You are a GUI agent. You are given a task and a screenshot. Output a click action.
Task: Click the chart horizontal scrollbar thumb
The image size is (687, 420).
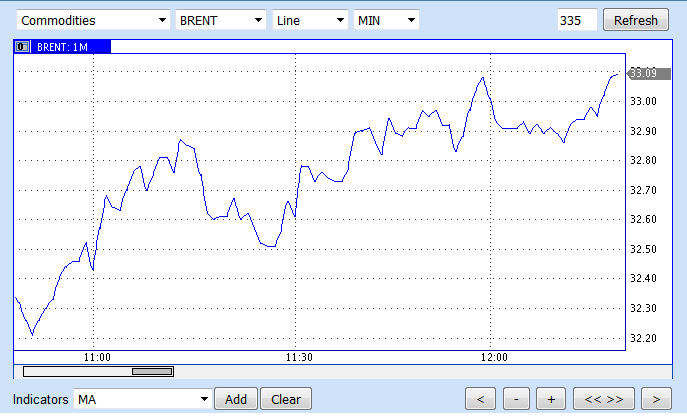pyautogui.click(x=152, y=371)
